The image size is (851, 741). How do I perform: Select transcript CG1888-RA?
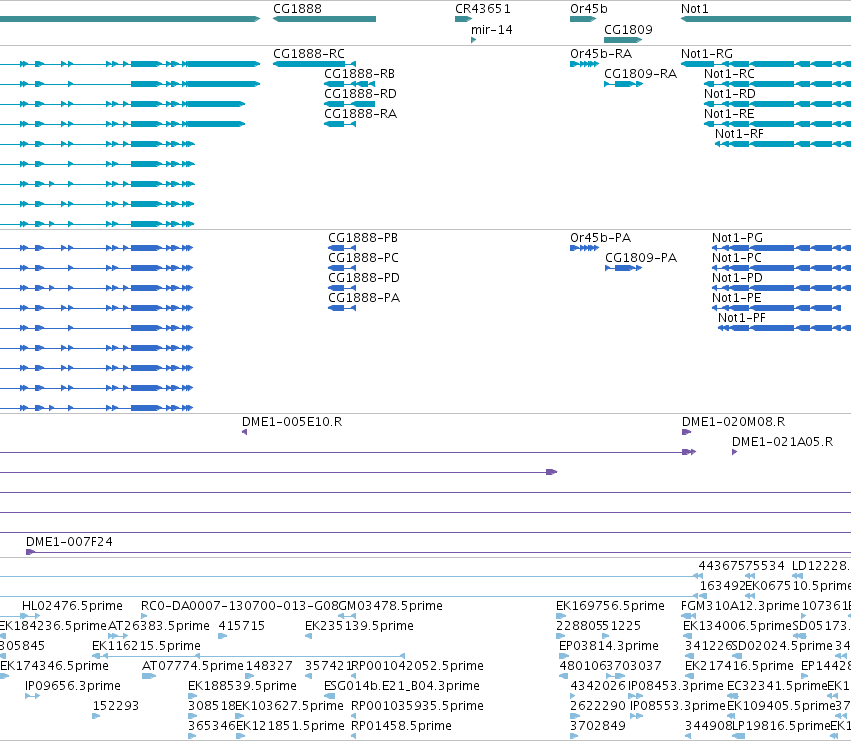[340, 124]
